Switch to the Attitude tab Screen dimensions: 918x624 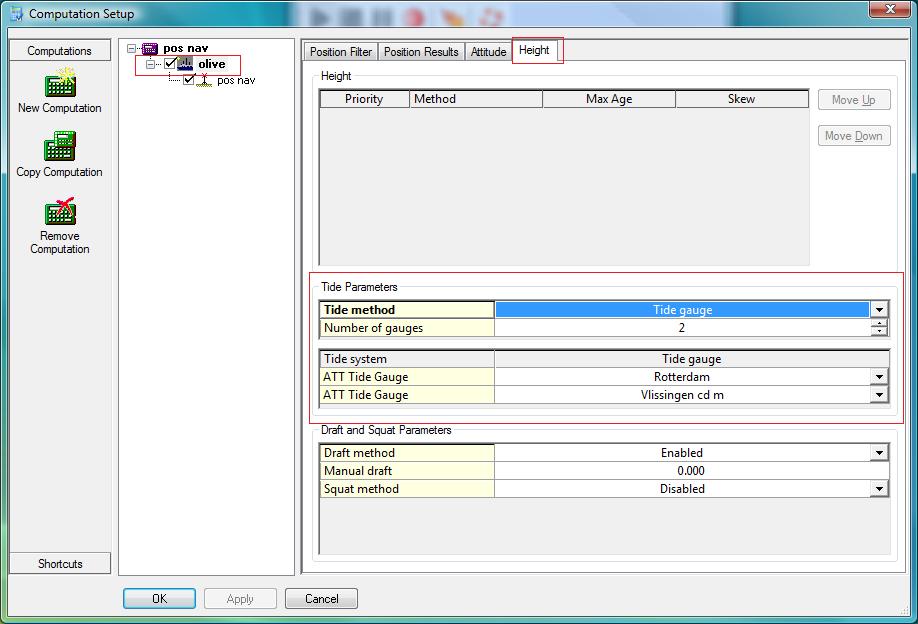(x=488, y=52)
